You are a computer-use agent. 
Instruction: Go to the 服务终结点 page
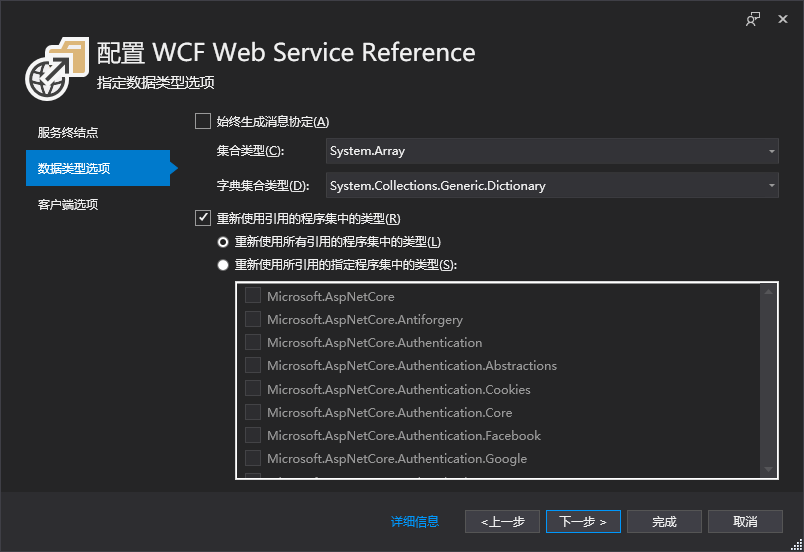click(68, 133)
